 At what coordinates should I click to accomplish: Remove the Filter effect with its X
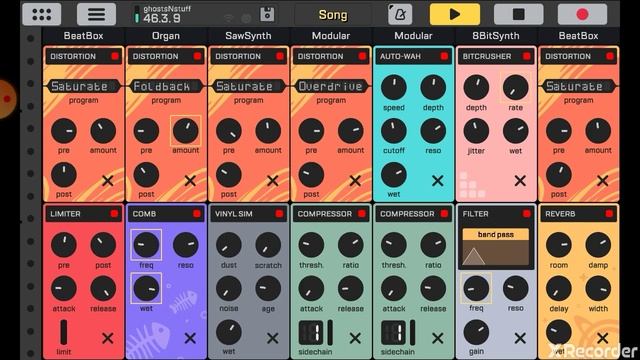520,338
